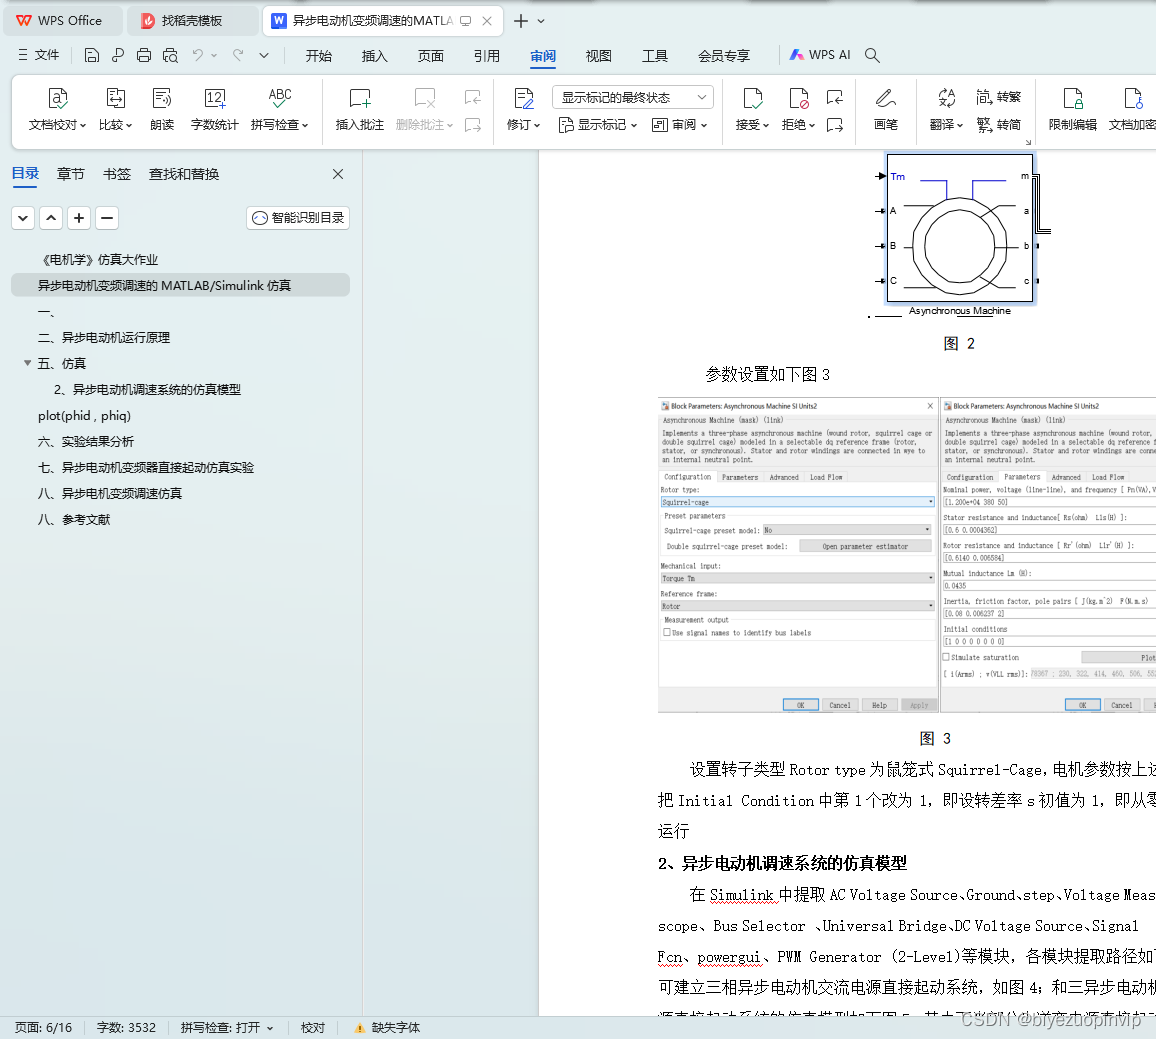Screen dimensions: 1156x1039
Task: Switch to 找稻壳模板 tab
Action: coord(192,21)
